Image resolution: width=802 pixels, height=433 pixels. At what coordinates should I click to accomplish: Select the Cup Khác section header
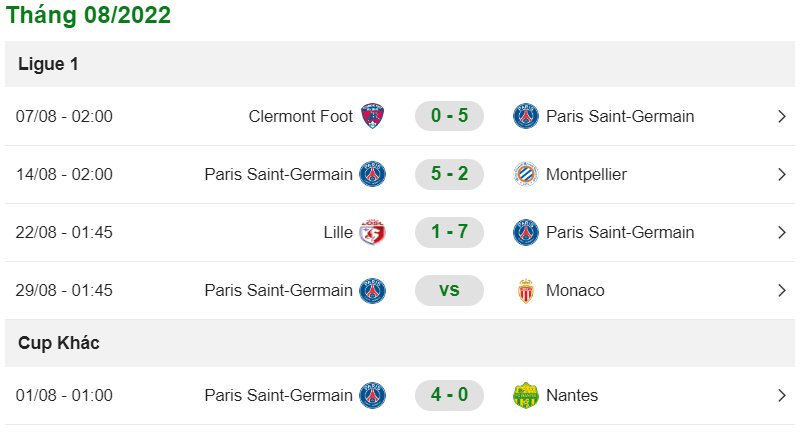click(400, 343)
